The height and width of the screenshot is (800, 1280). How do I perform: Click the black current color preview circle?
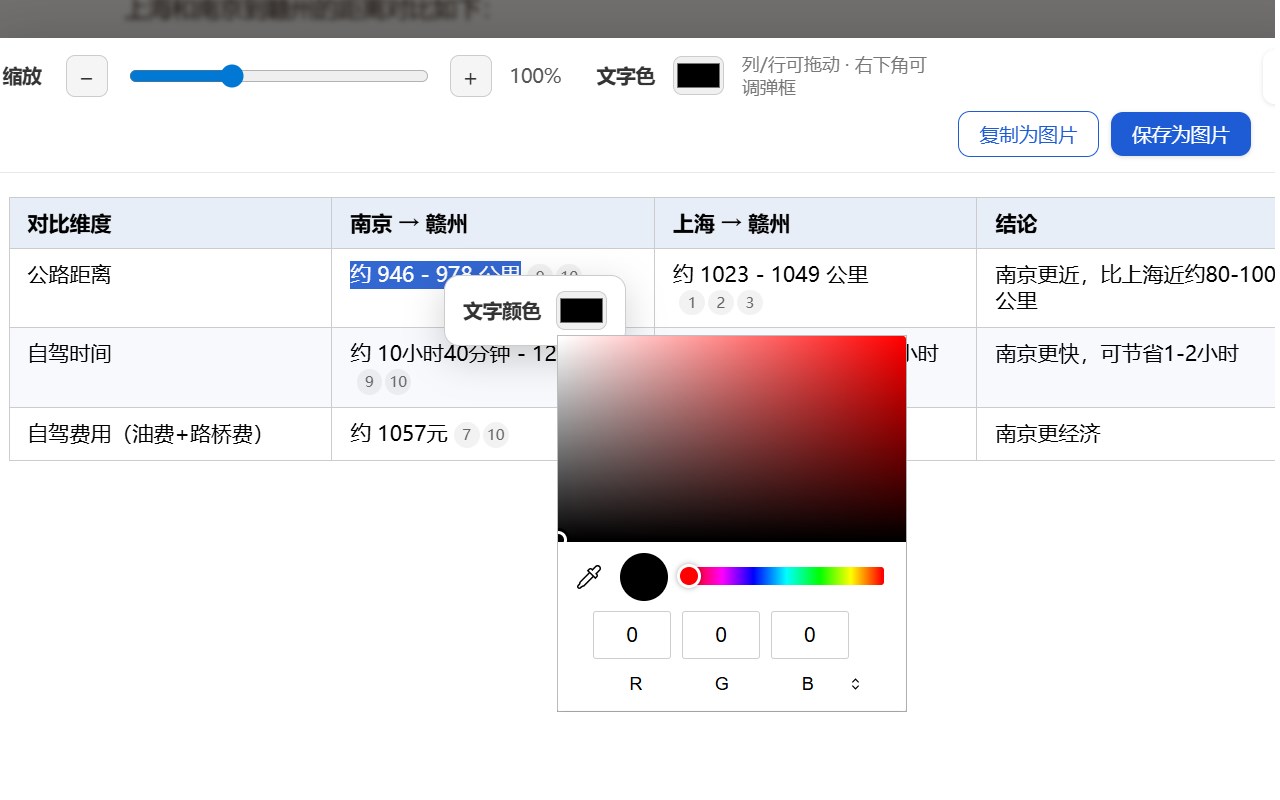(644, 577)
